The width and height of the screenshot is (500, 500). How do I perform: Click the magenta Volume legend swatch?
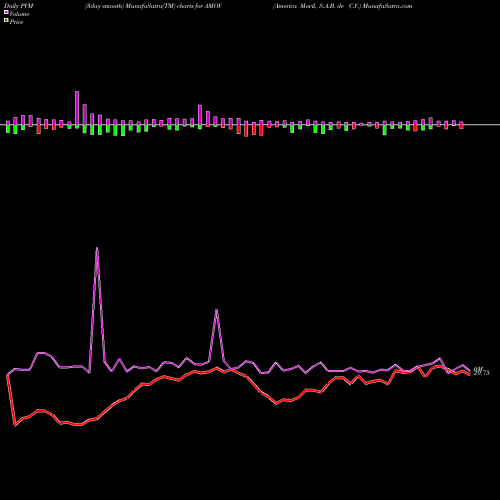(x=6, y=12)
